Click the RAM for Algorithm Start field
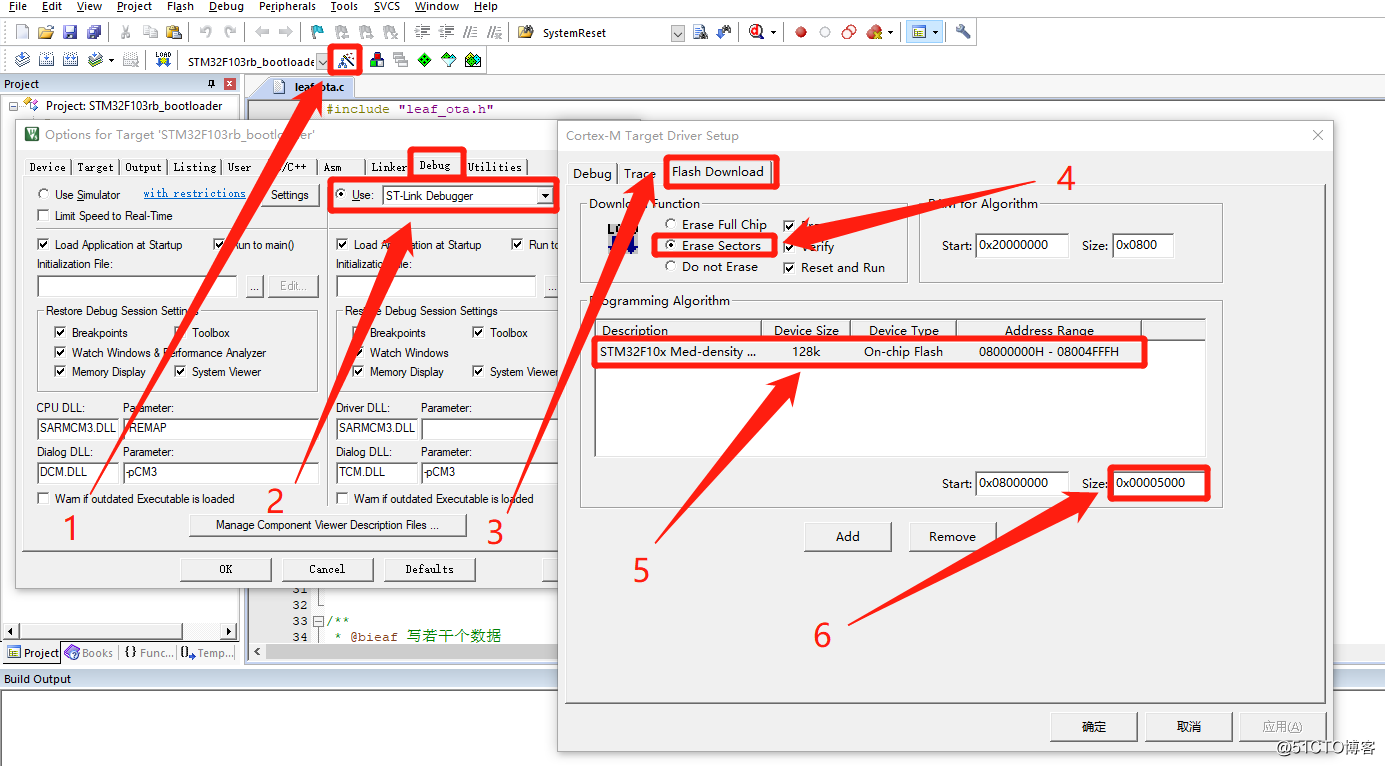The height and width of the screenshot is (766, 1385). pyautogui.click(x=1022, y=245)
